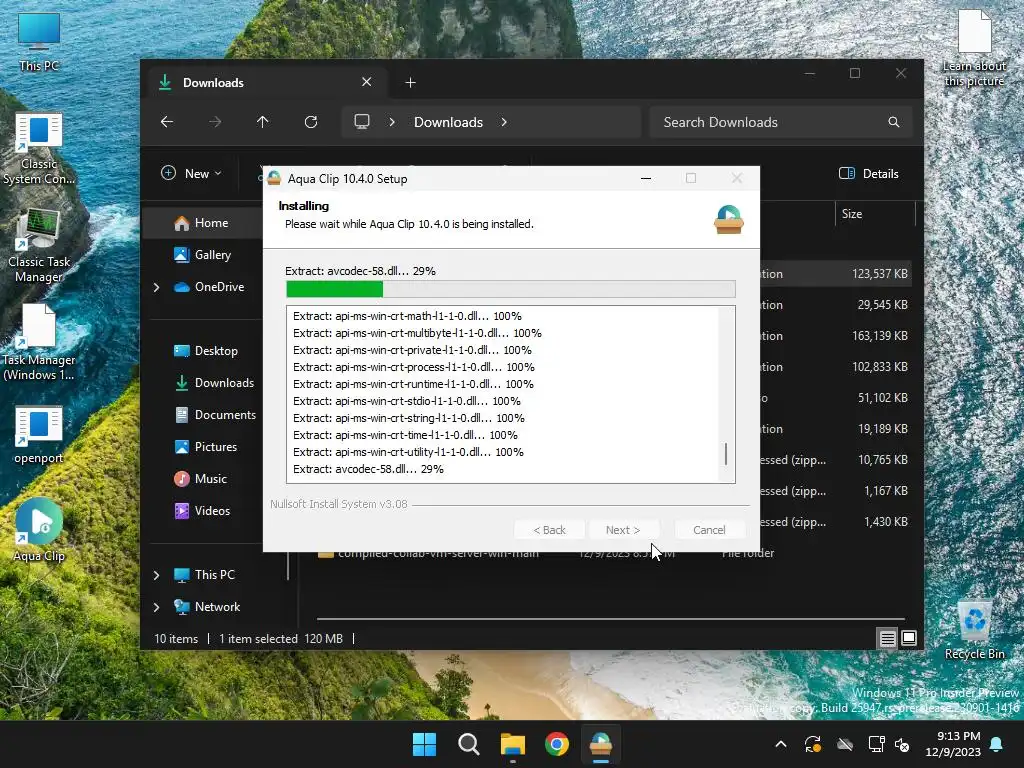
Task: Expand Network in navigation pane
Action: pyautogui.click(x=156, y=607)
